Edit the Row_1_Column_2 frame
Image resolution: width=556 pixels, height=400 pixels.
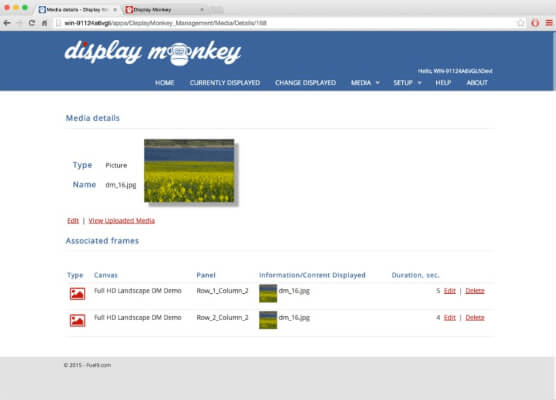(450, 291)
